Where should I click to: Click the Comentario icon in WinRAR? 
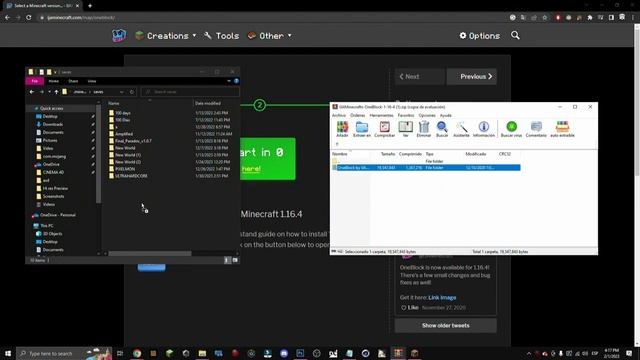point(536,129)
